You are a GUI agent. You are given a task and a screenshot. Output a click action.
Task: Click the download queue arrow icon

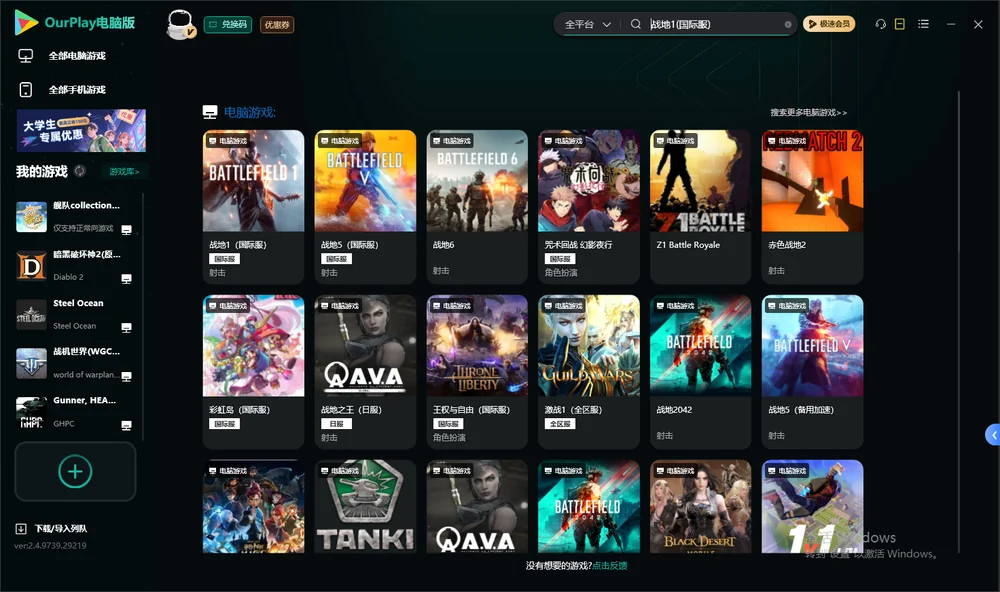[21, 529]
